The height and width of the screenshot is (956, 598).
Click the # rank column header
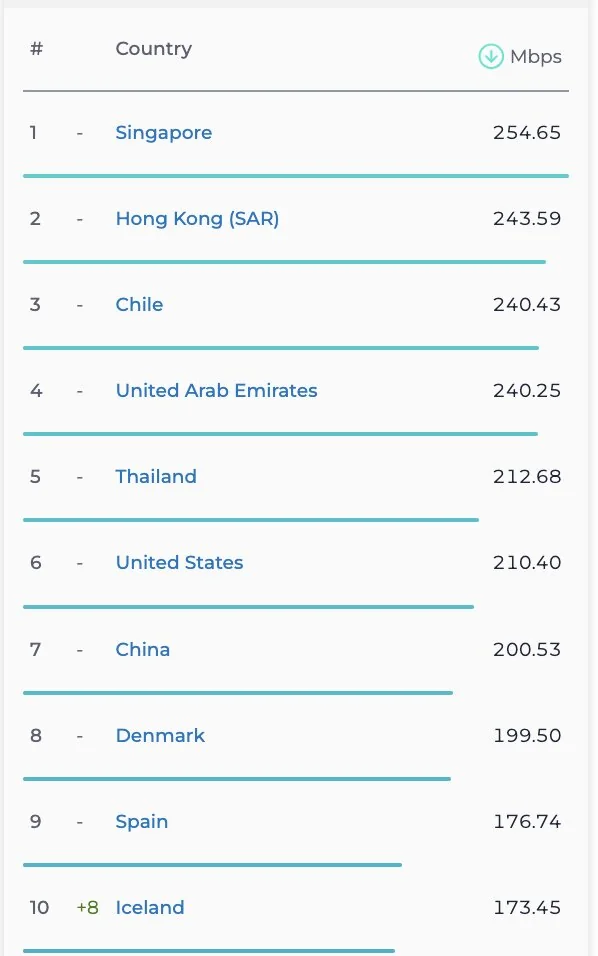tap(36, 48)
